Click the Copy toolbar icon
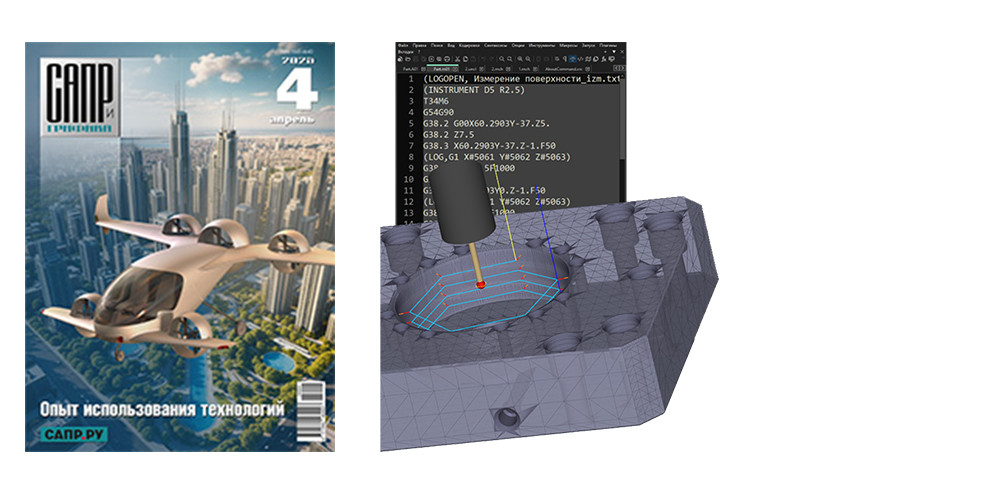 click(466, 59)
